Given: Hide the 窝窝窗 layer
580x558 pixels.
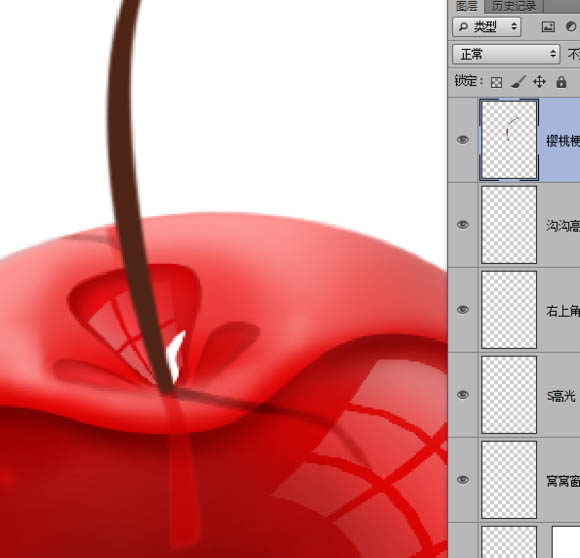Looking at the screenshot, I should 463,480.
